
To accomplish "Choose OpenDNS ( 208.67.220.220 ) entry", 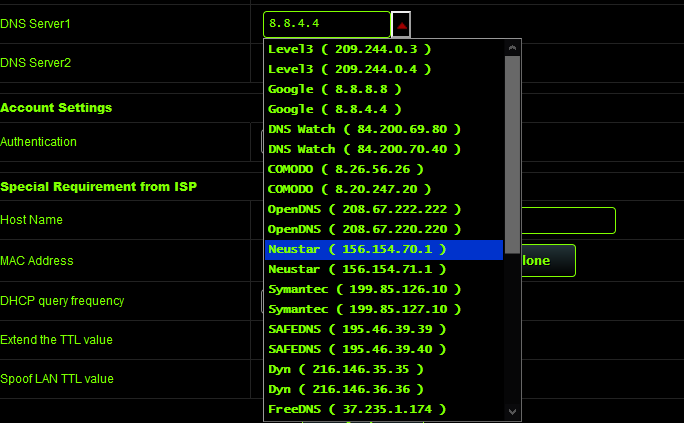I will 384,230.
